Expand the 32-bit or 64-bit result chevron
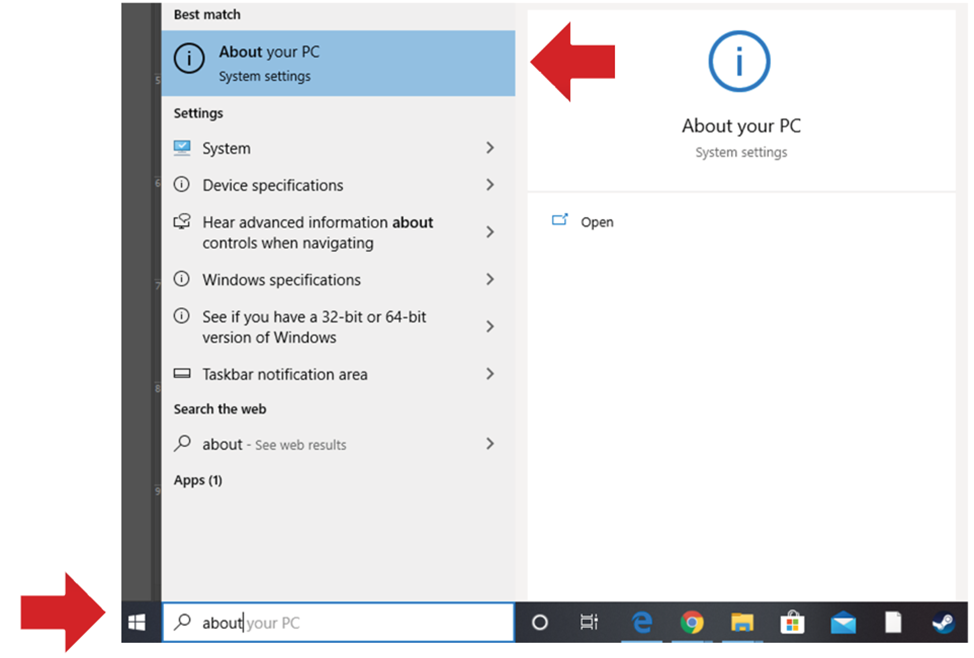Image resolution: width=974 pixels, height=658 pixels. pos(490,326)
